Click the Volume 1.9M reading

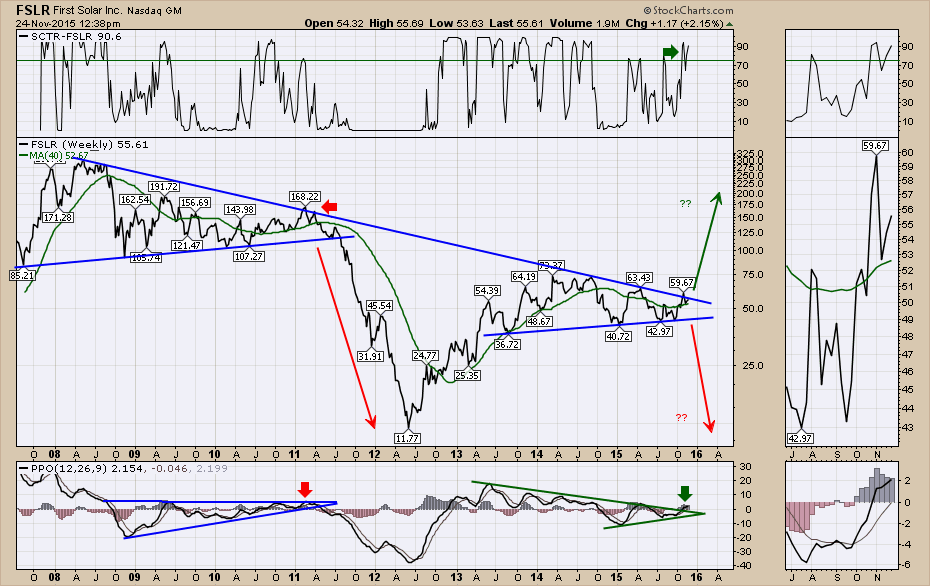click(585, 23)
